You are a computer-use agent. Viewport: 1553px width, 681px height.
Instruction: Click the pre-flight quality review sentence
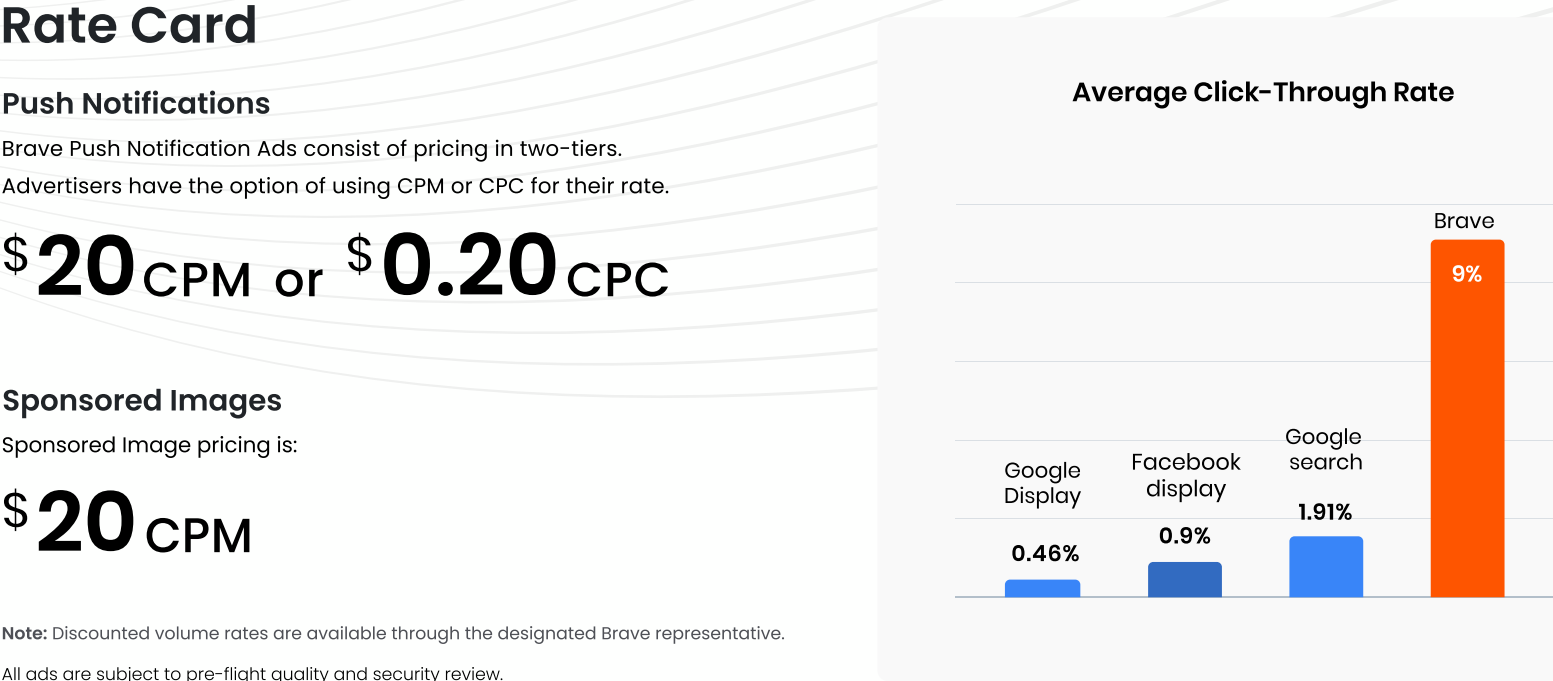coord(252,672)
